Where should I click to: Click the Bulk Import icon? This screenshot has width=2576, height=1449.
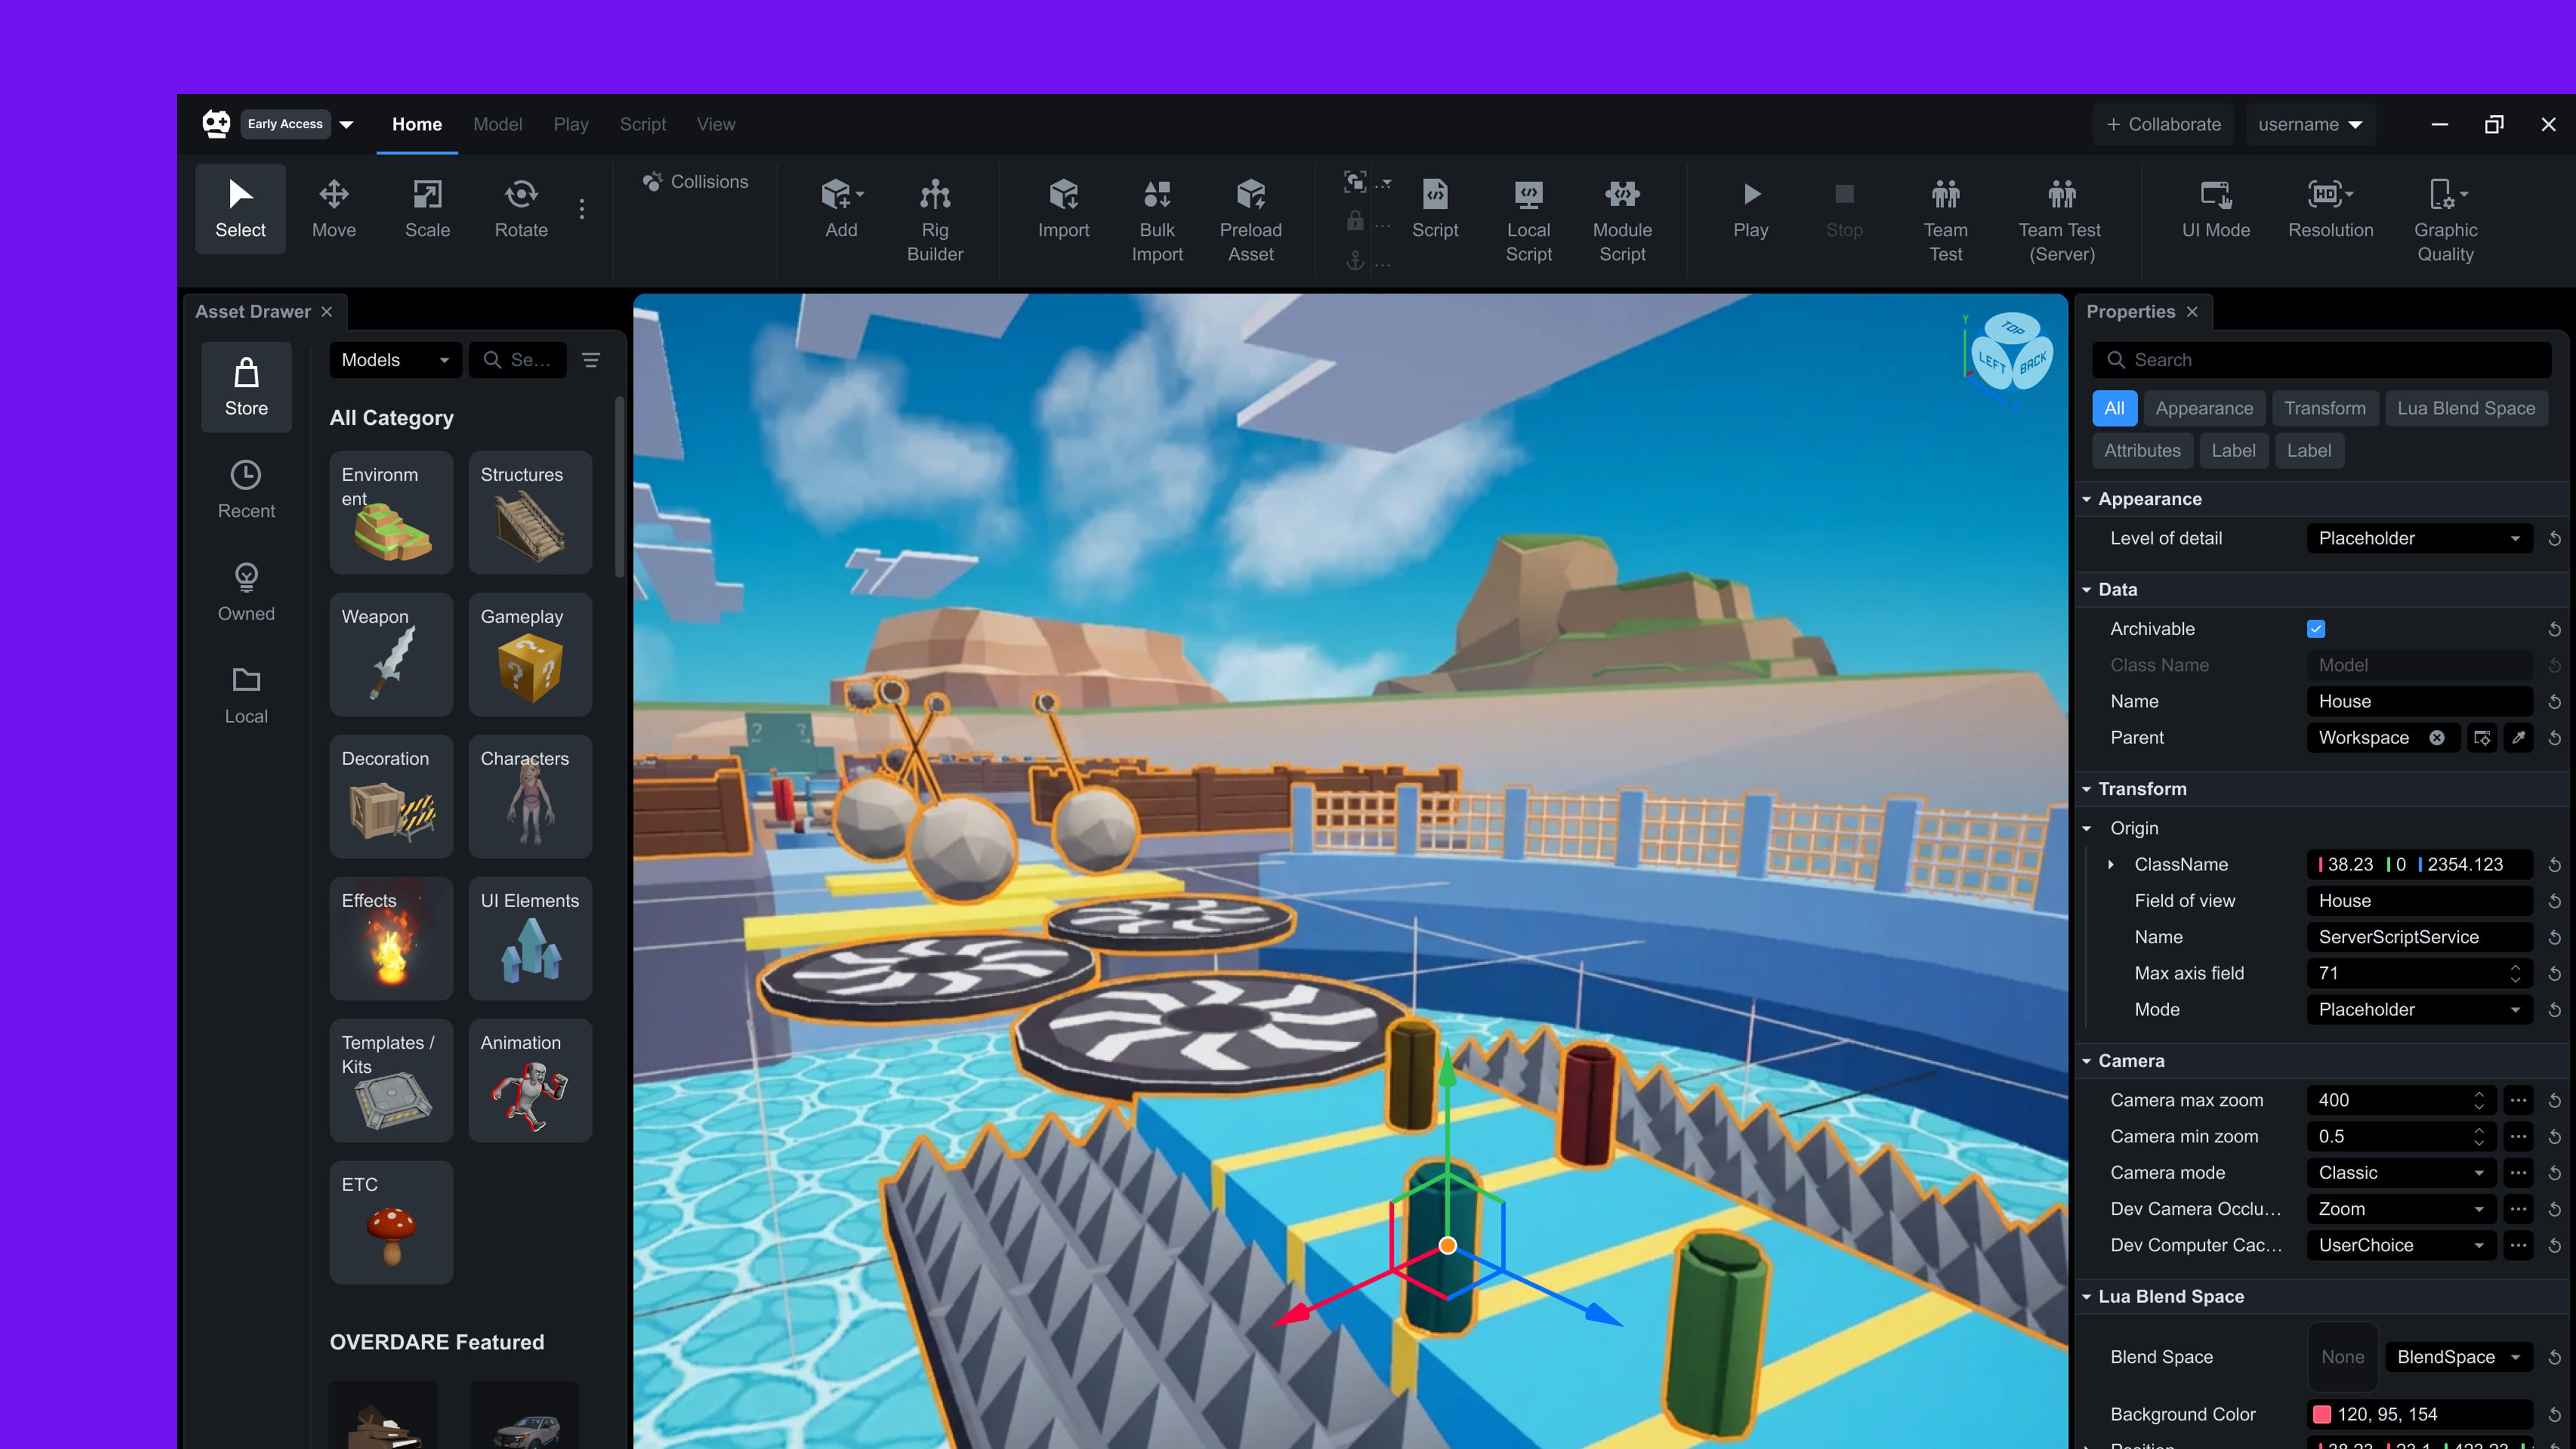click(x=1157, y=193)
